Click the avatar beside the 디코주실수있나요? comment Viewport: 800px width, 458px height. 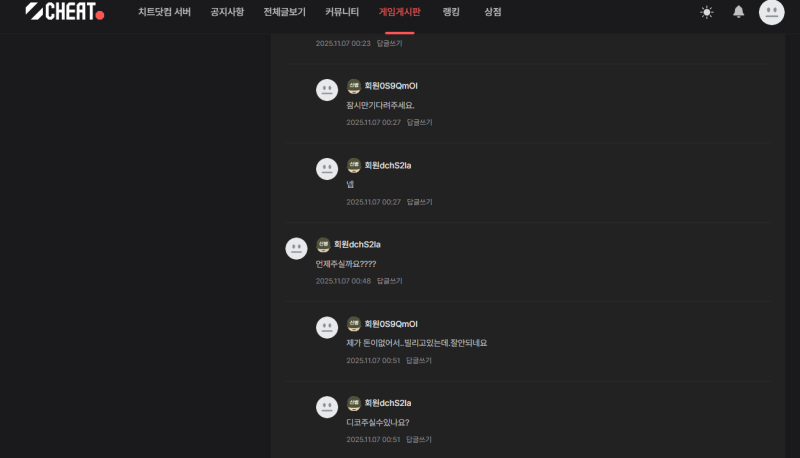tap(327, 407)
